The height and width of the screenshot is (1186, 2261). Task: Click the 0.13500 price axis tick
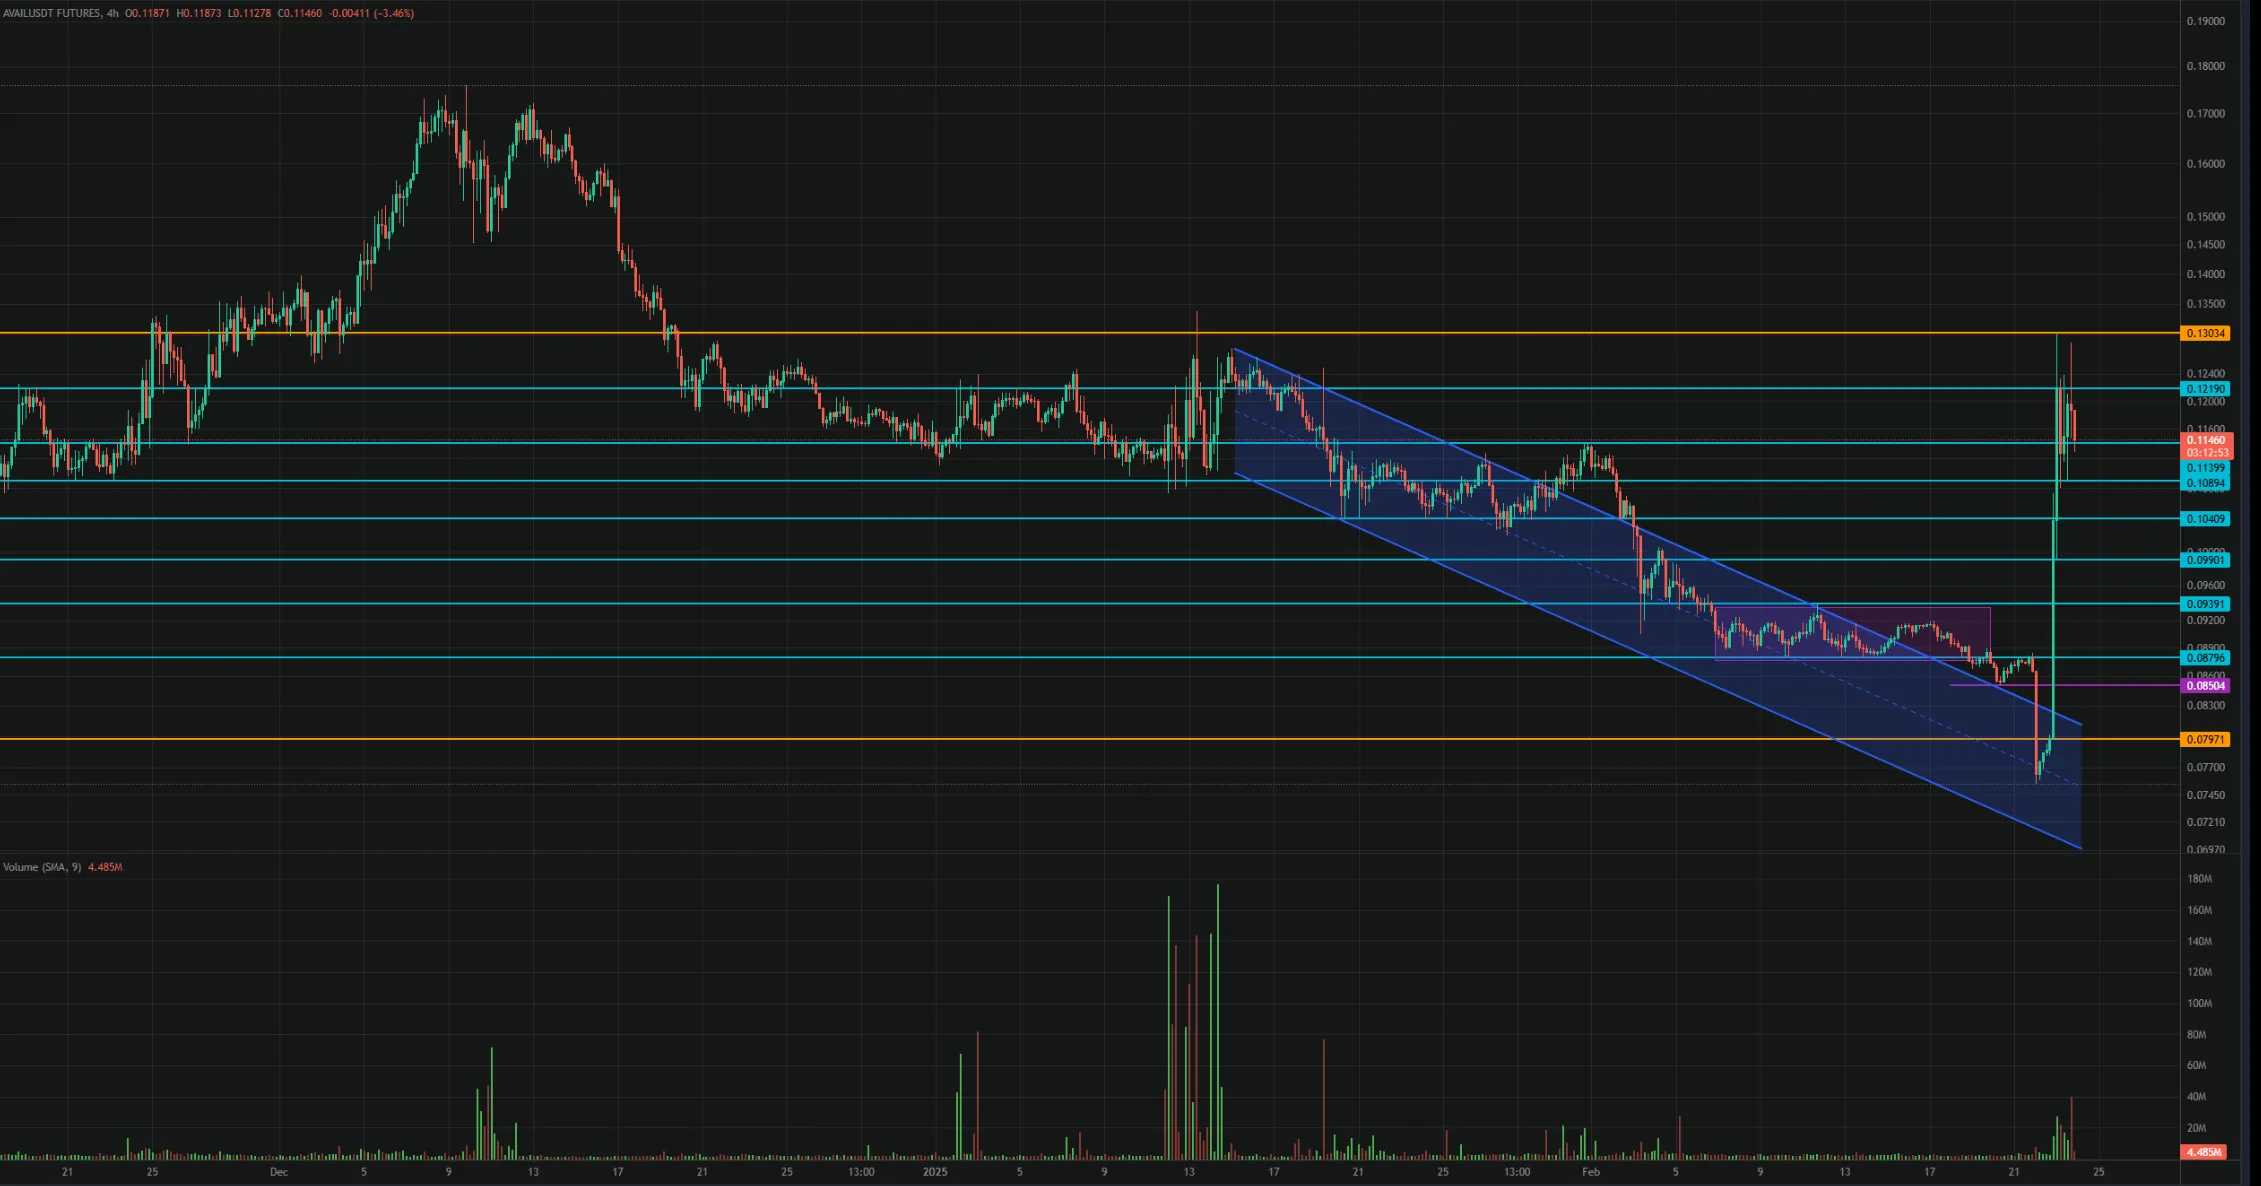click(2205, 304)
